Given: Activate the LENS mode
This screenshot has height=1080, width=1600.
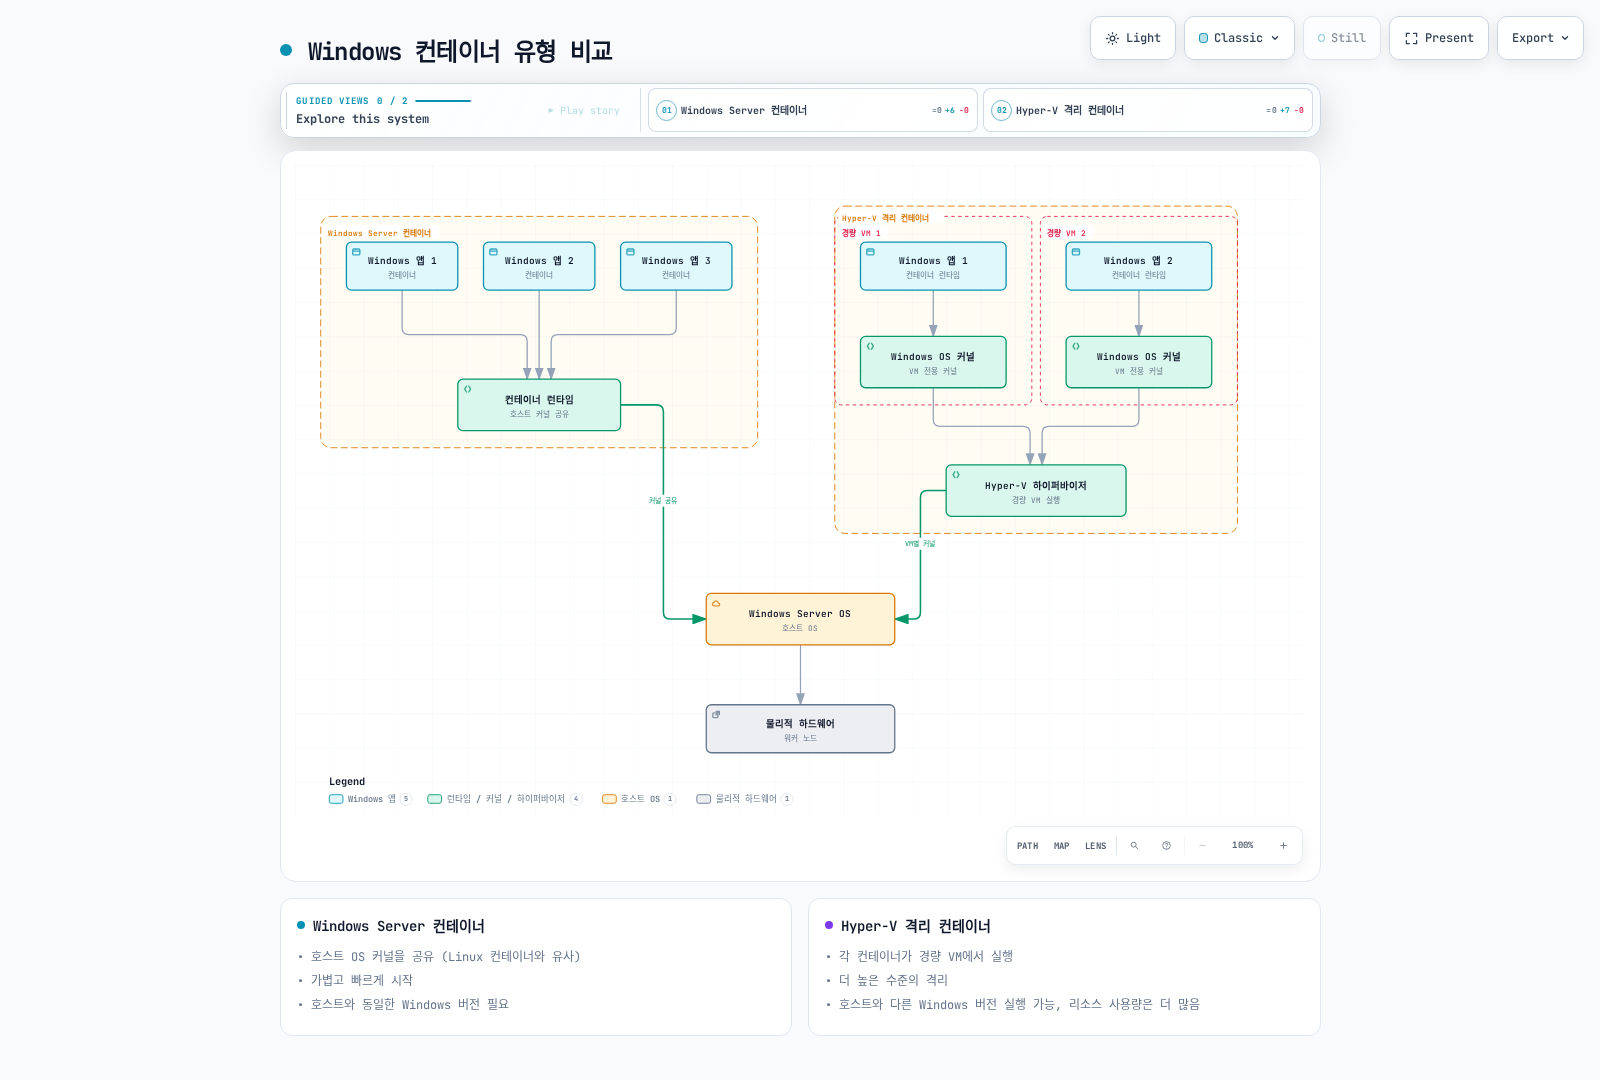Looking at the screenshot, I should coord(1096,846).
